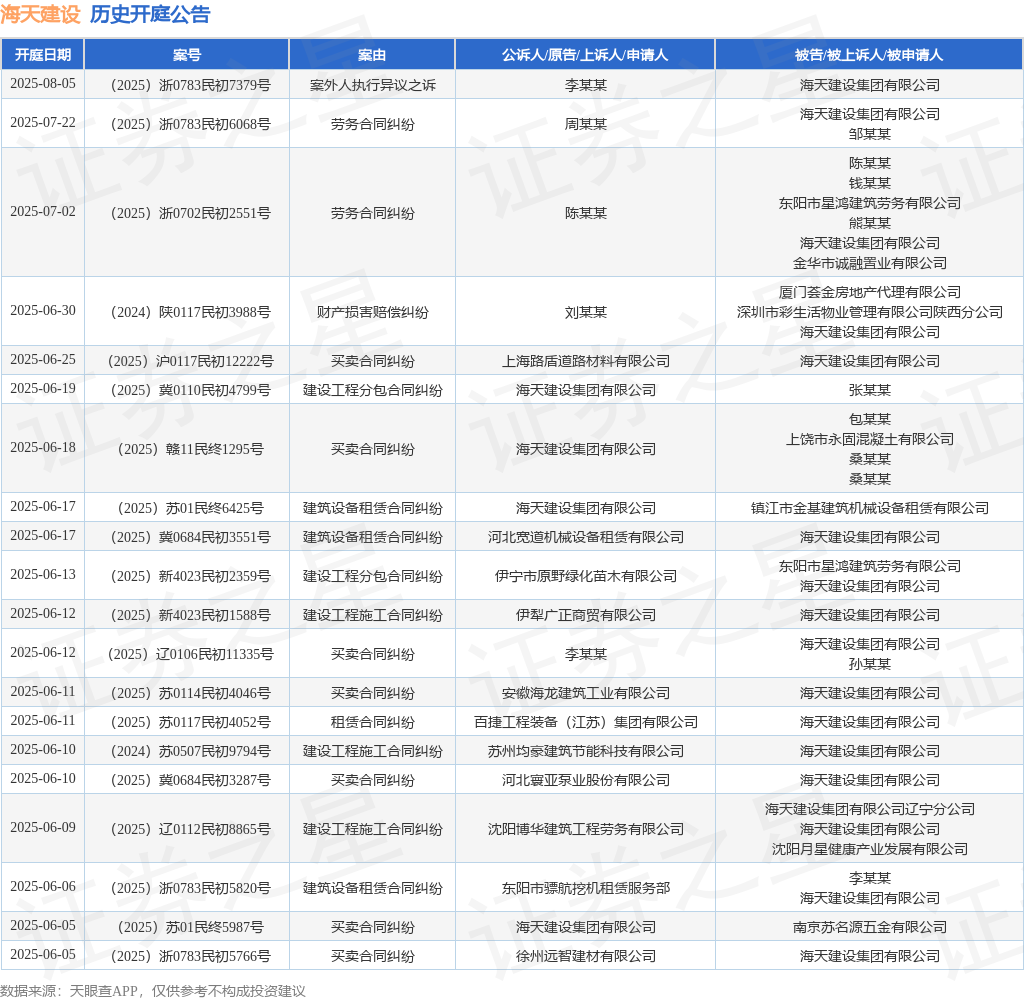Select the "案号" column header
The height and width of the screenshot is (1000, 1024).
pos(187,55)
